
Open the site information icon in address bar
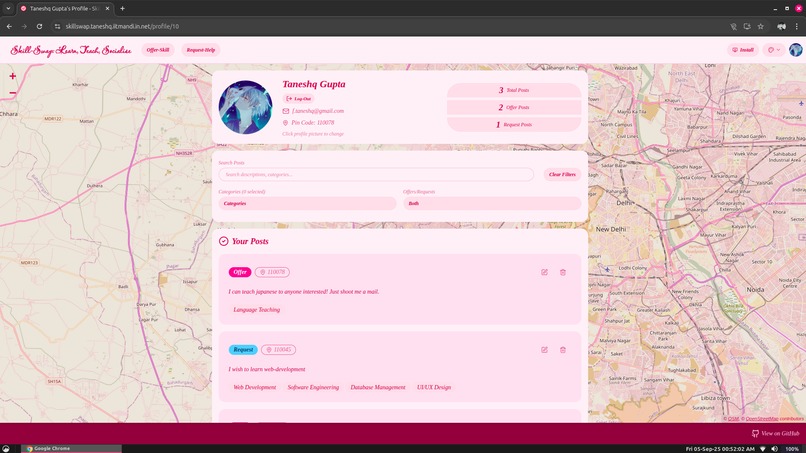[57, 26]
